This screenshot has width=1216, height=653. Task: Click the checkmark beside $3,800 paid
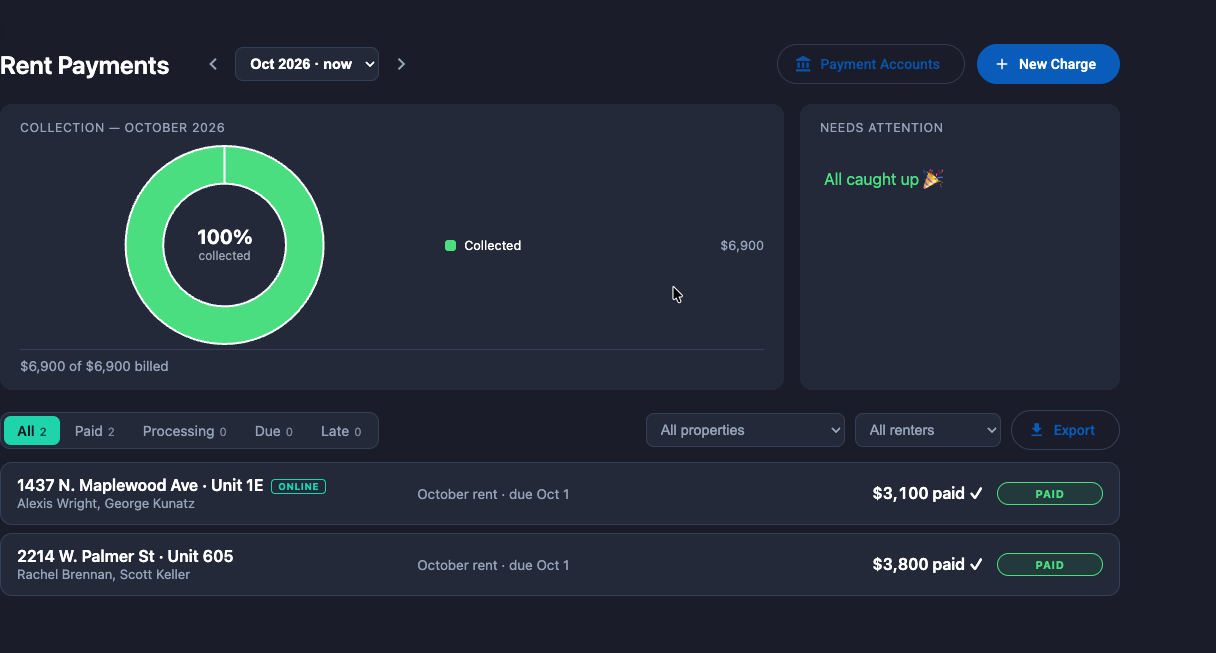(x=977, y=564)
